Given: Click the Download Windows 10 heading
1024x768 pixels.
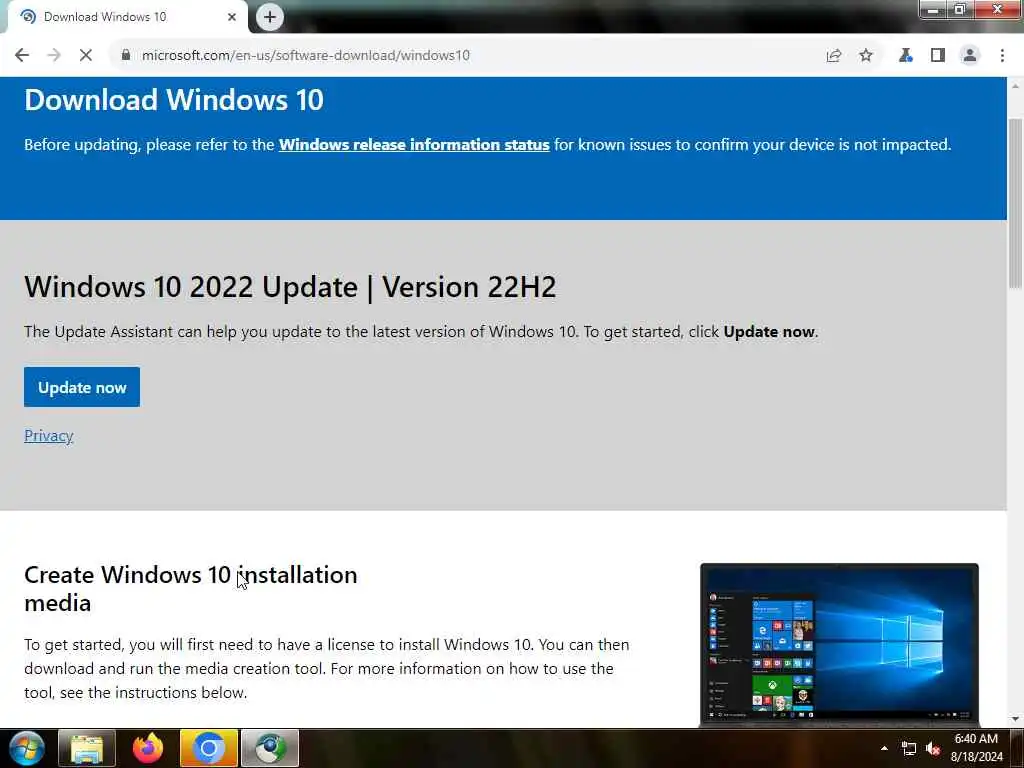Looking at the screenshot, I should click(174, 100).
